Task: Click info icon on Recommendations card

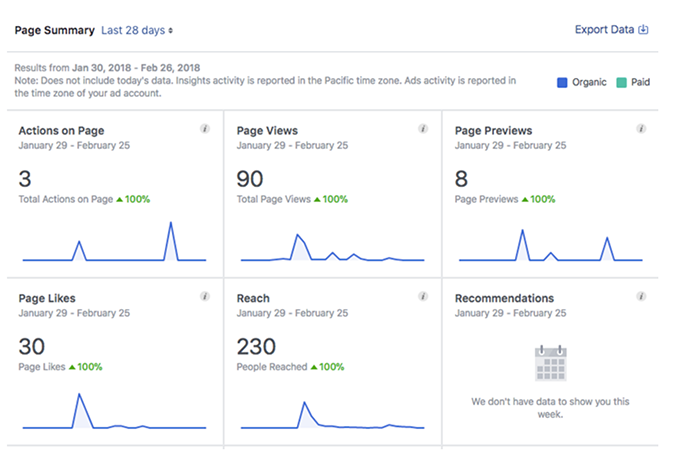Action: click(641, 297)
